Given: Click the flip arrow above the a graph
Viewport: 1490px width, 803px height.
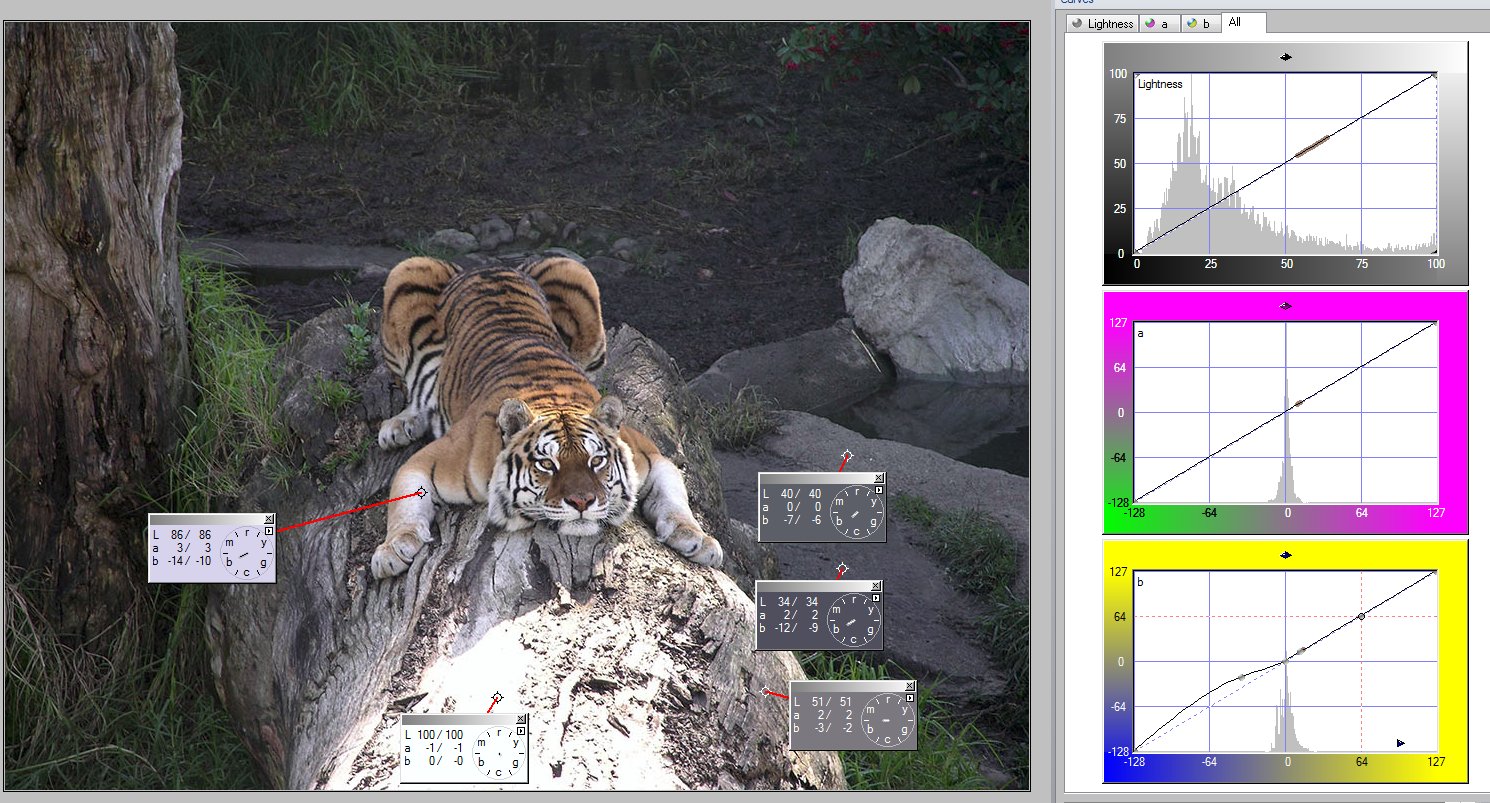Looking at the screenshot, I should (x=1286, y=306).
